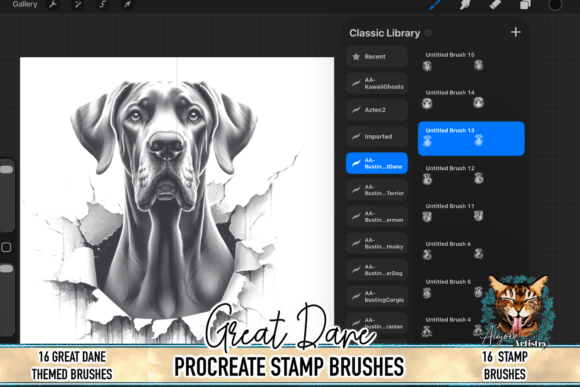Viewport: 580px width, 387px height.
Task: Select the Aztec2 brush set
Action: 377,110
